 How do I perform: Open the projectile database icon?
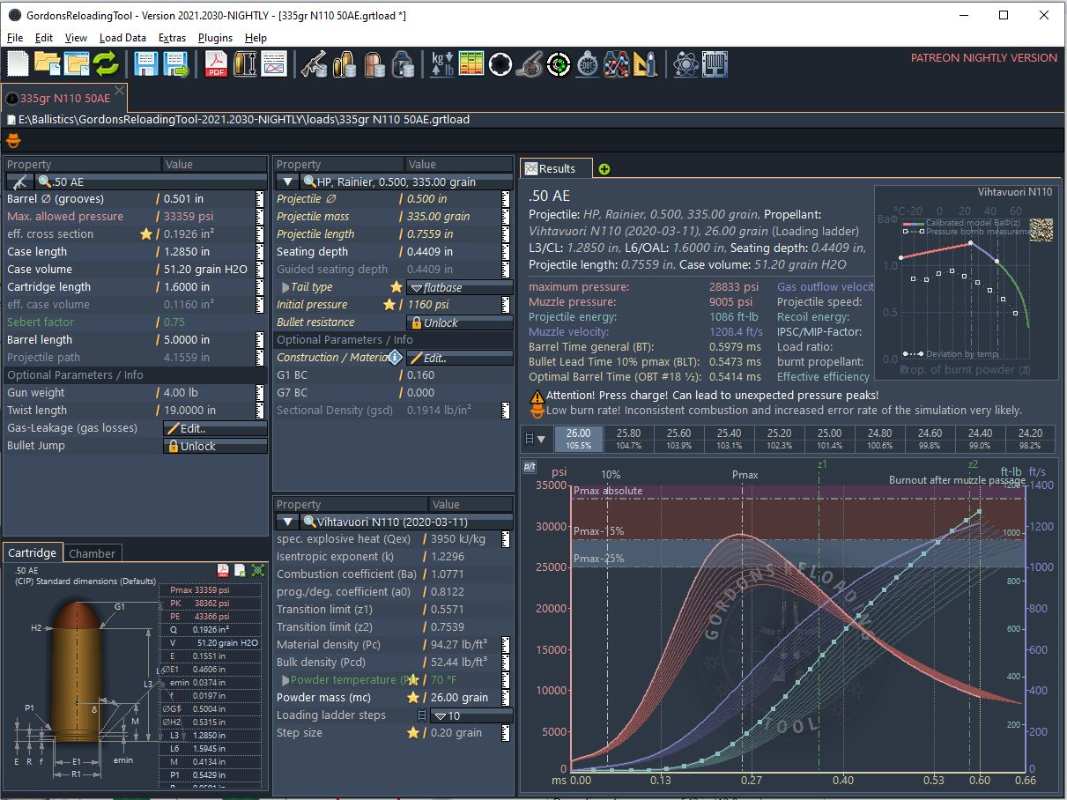[x=374, y=64]
